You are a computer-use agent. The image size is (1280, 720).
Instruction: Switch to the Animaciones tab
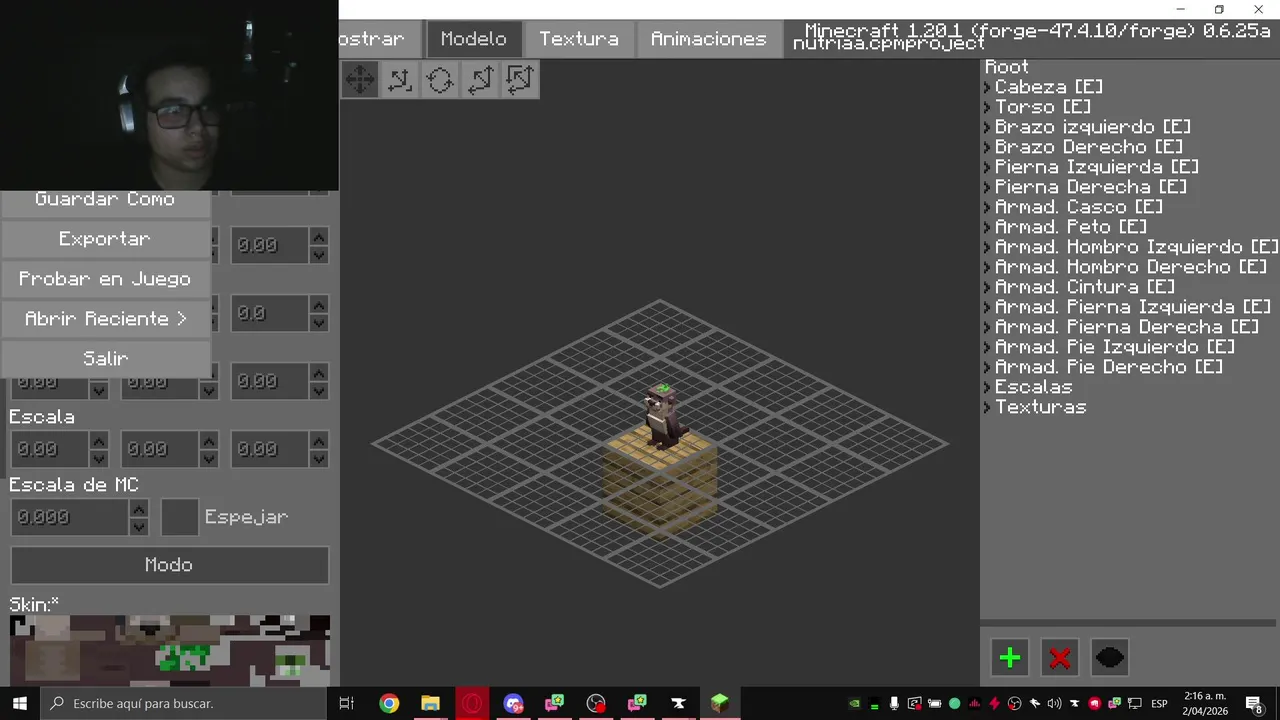click(x=709, y=39)
